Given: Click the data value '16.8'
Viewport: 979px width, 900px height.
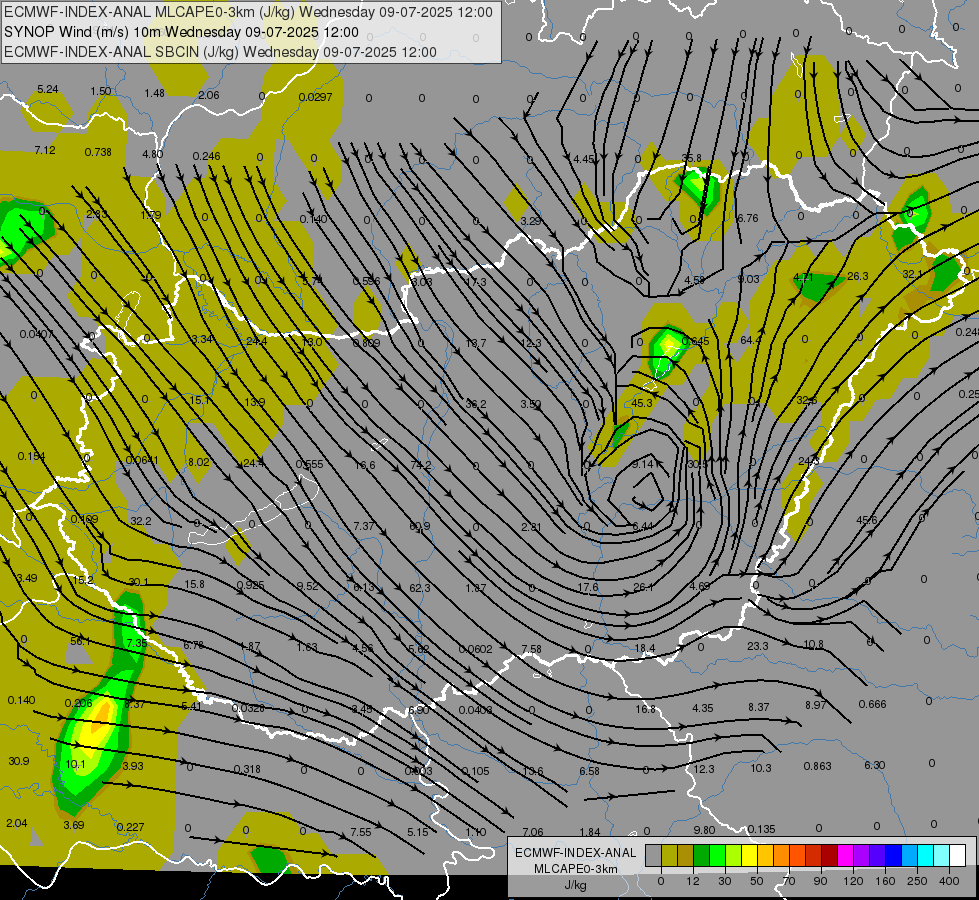Looking at the screenshot, I should 645,710.
